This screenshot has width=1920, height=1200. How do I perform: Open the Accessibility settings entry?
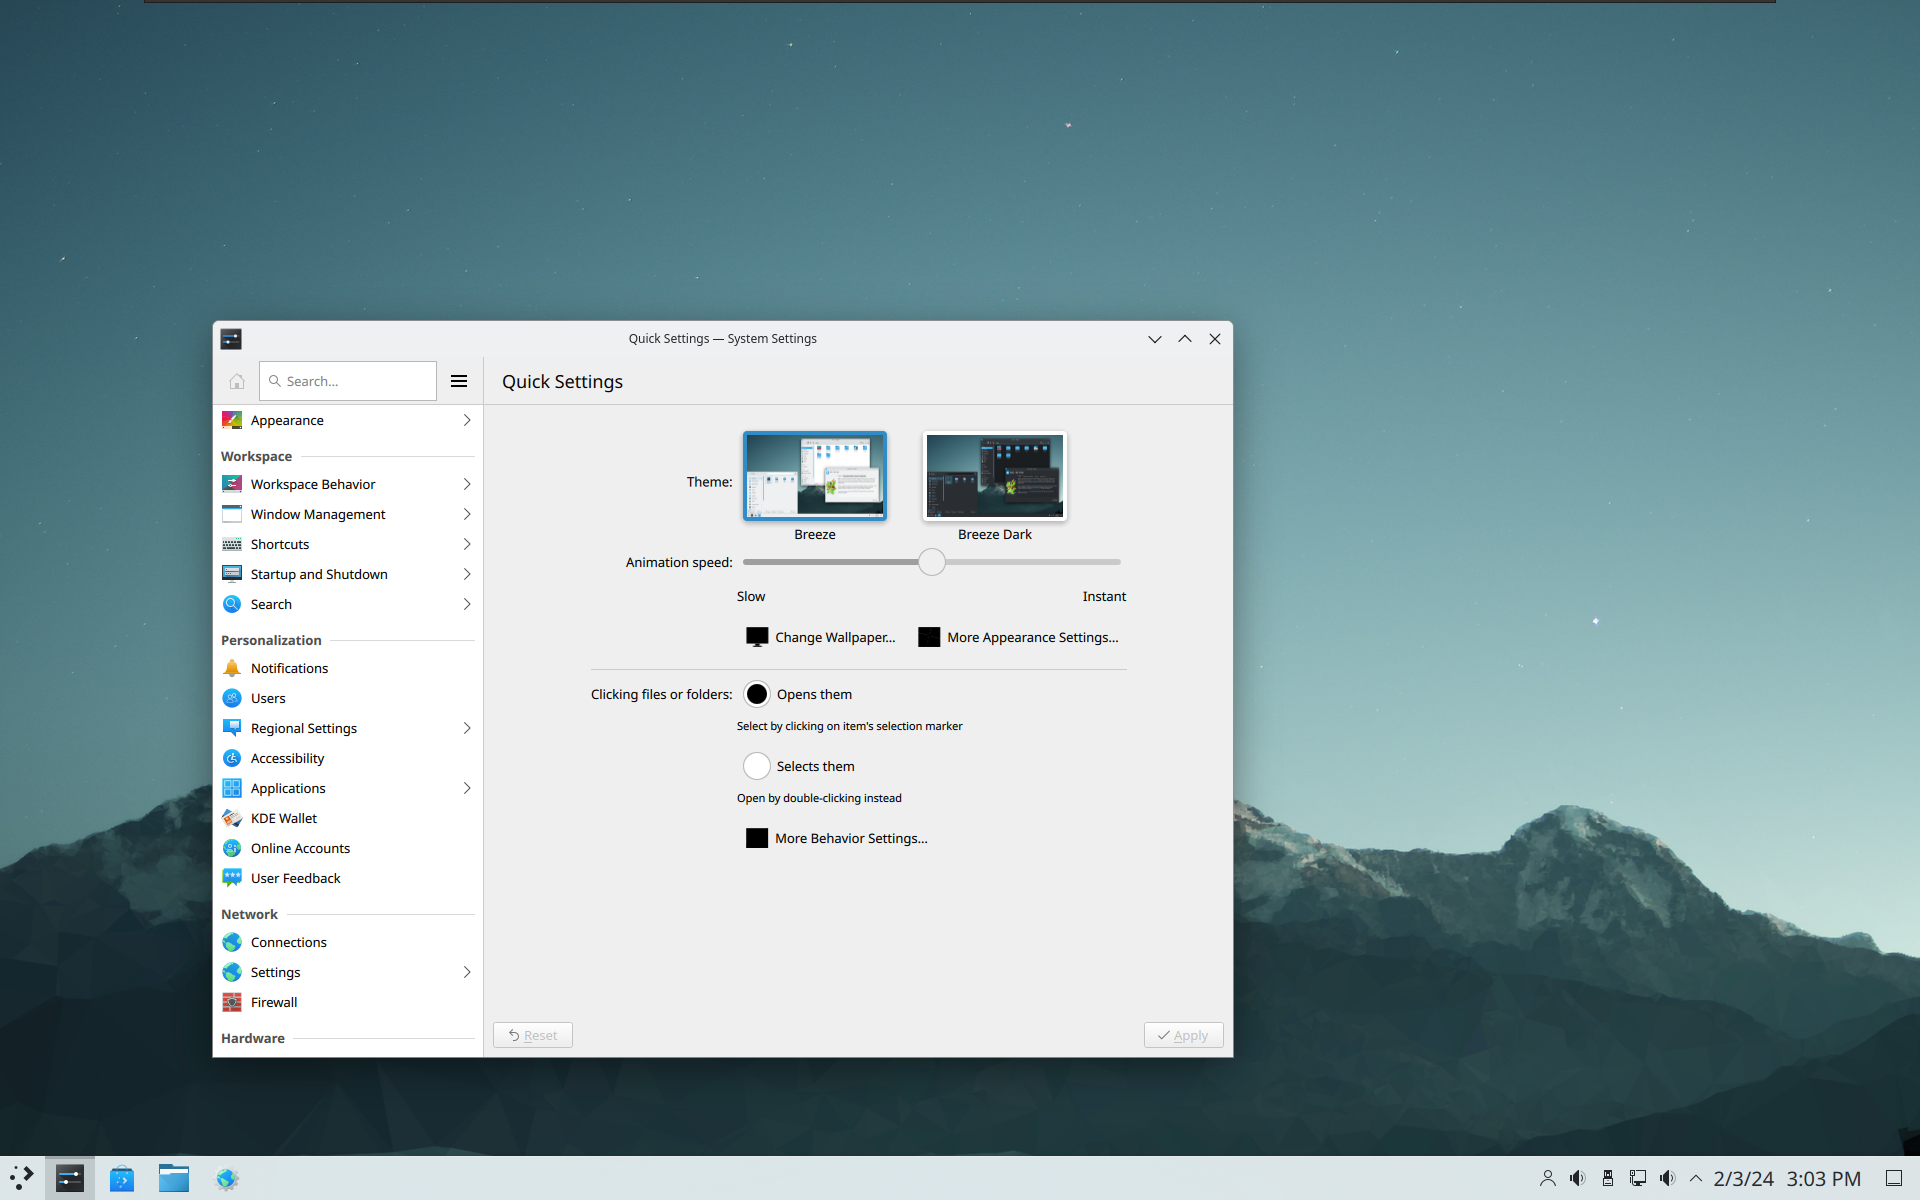pyautogui.click(x=348, y=758)
